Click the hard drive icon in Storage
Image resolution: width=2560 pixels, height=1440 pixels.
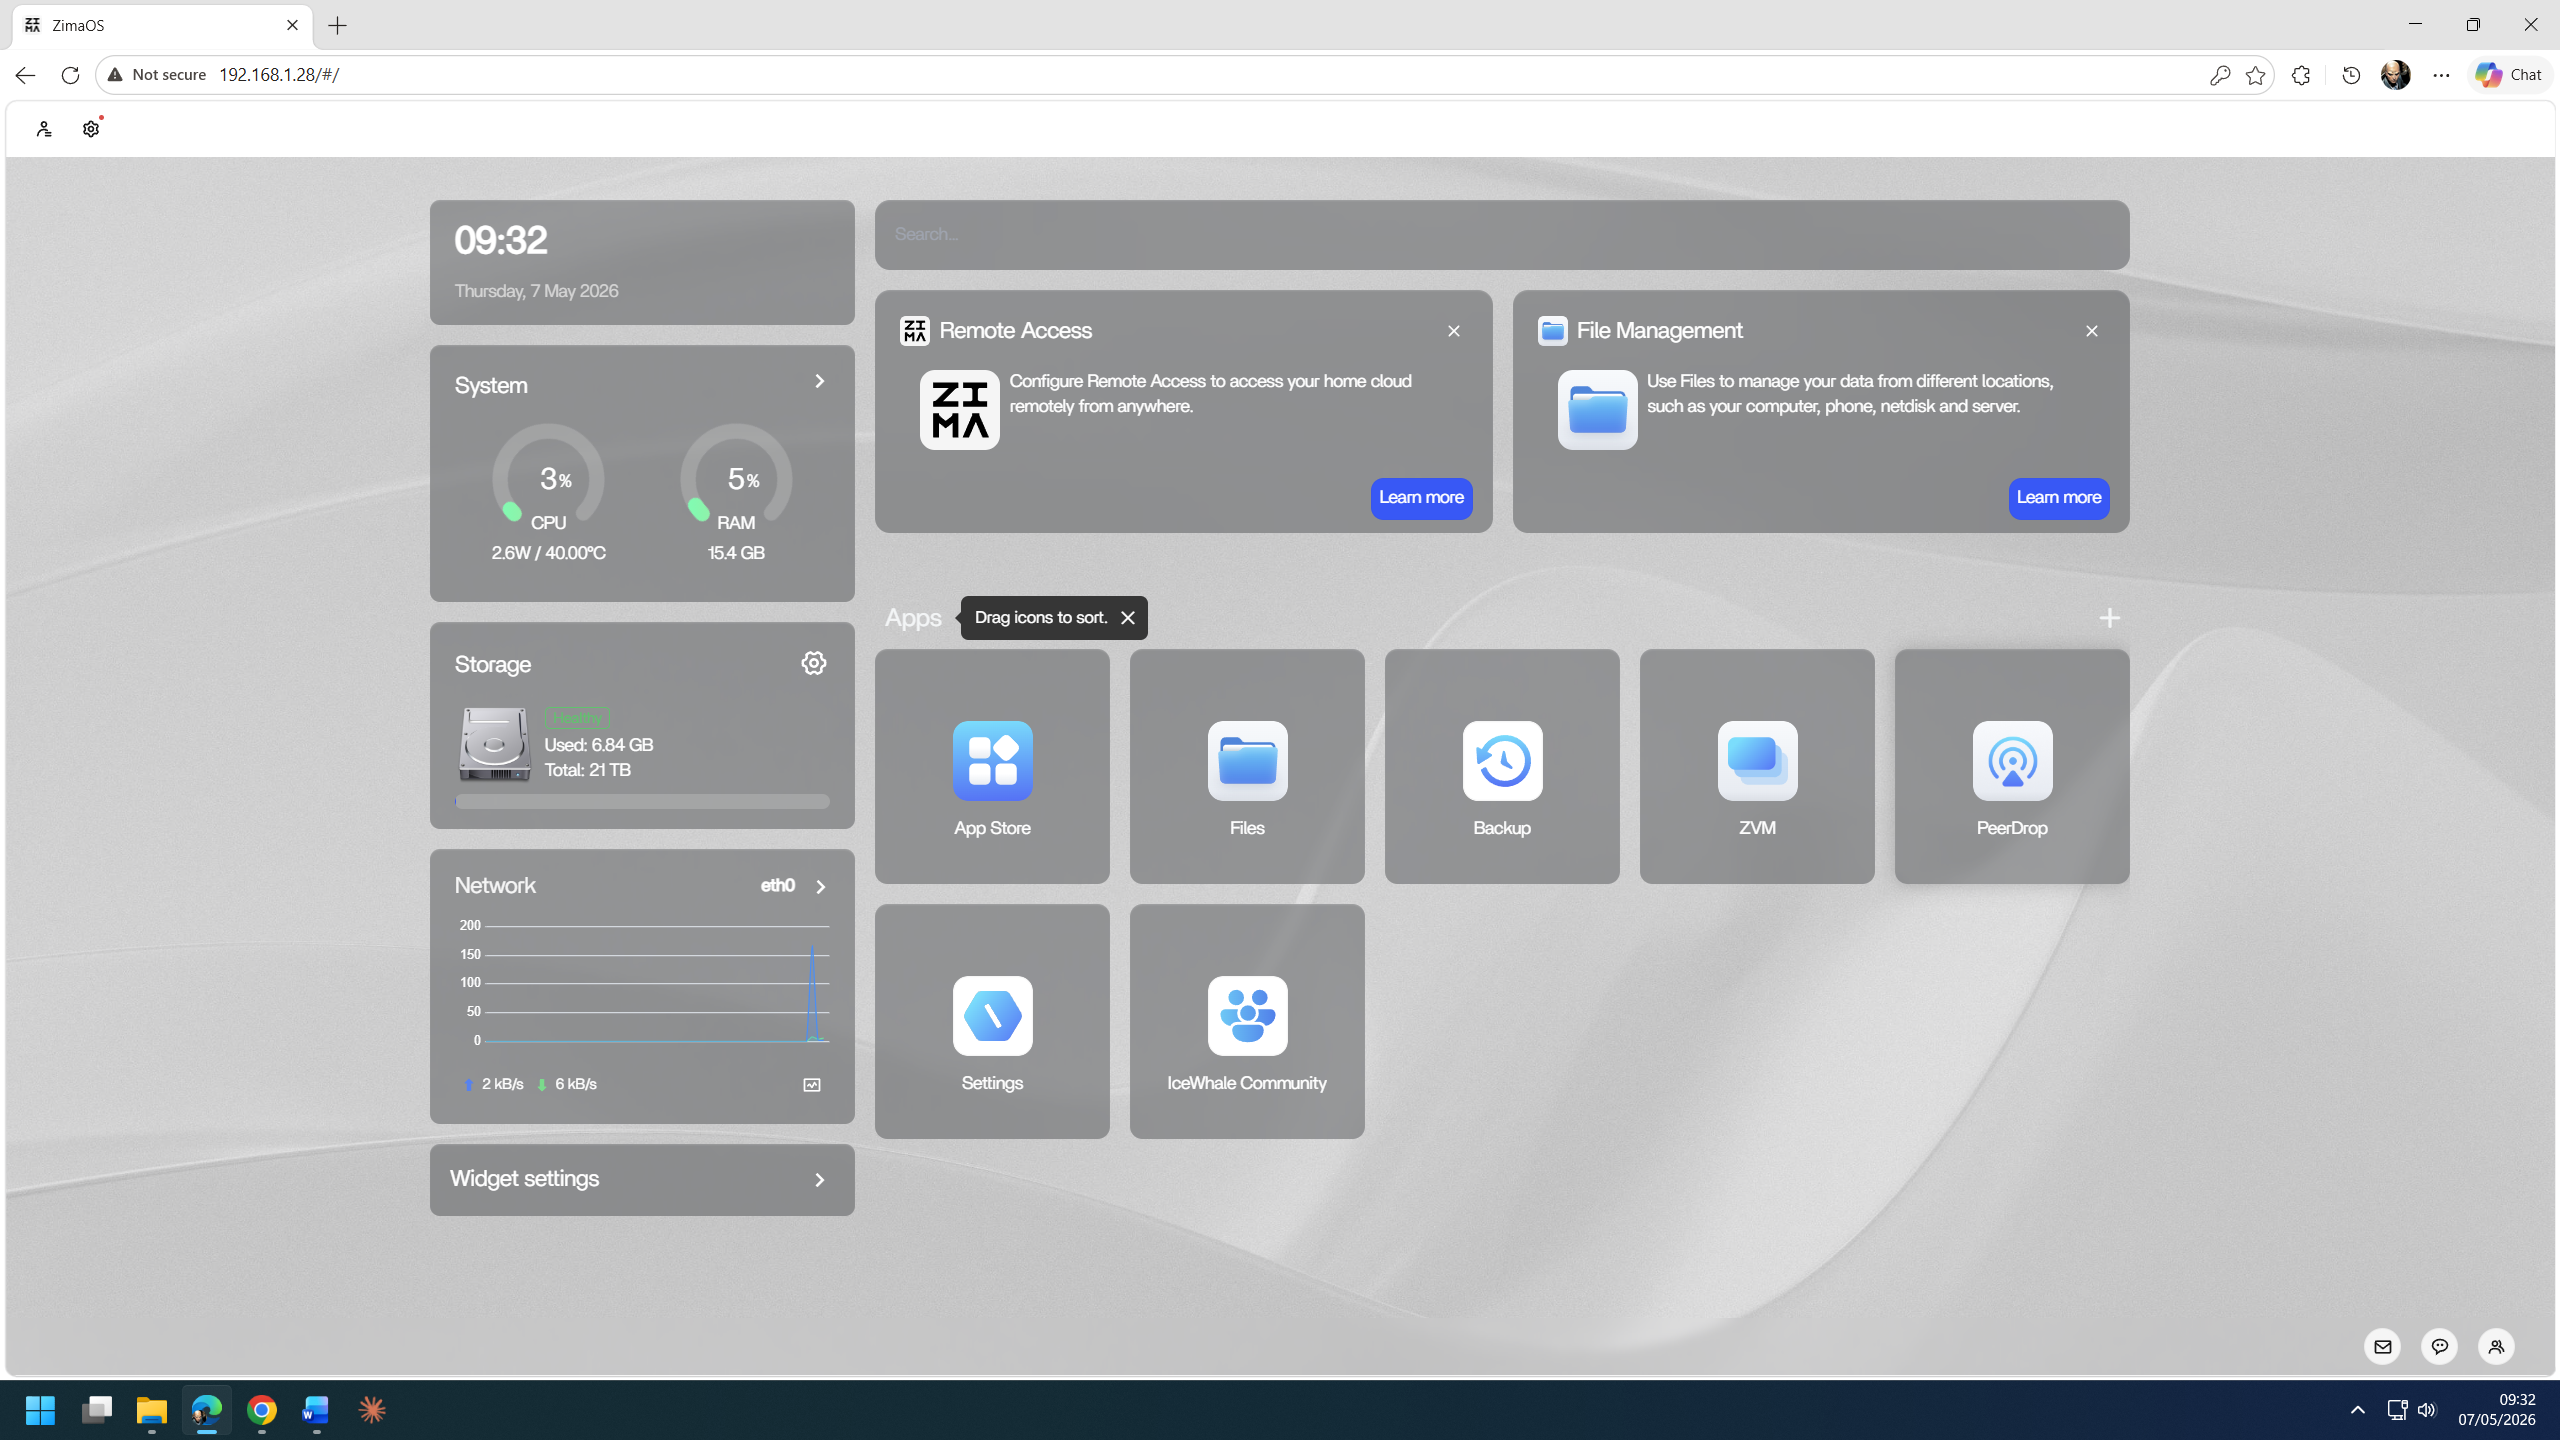click(494, 744)
